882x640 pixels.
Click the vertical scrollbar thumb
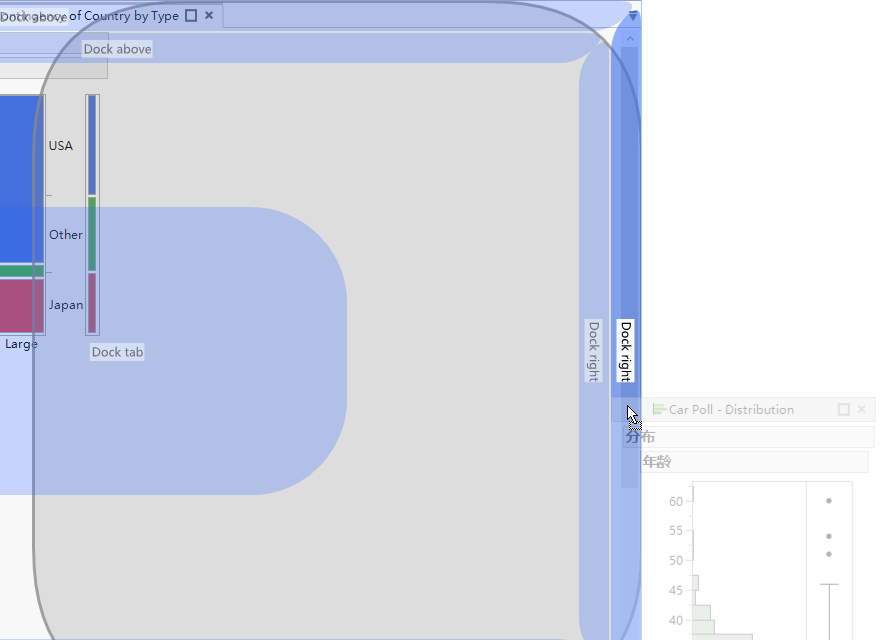click(x=629, y=267)
